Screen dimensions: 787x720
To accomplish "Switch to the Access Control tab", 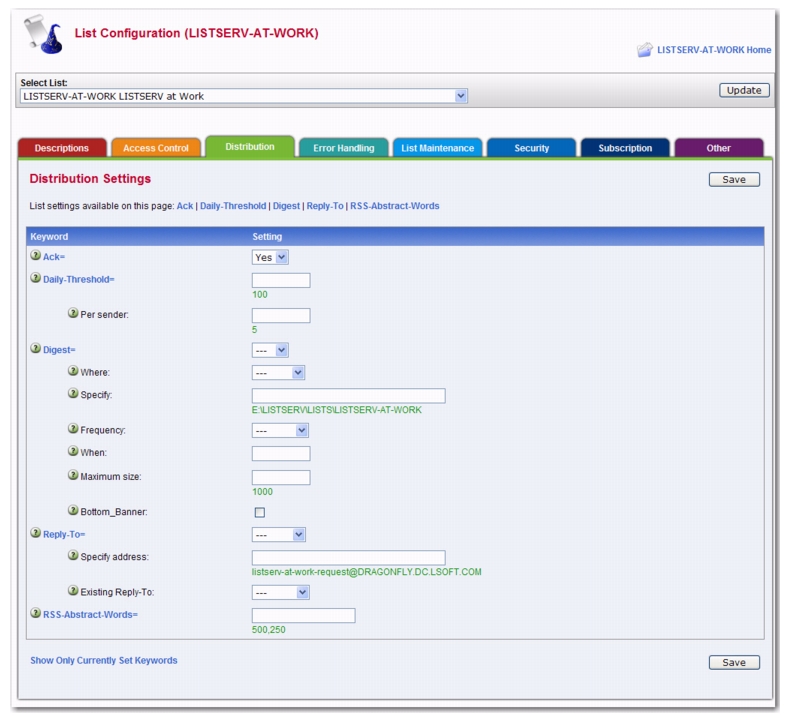I will point(156,148).
